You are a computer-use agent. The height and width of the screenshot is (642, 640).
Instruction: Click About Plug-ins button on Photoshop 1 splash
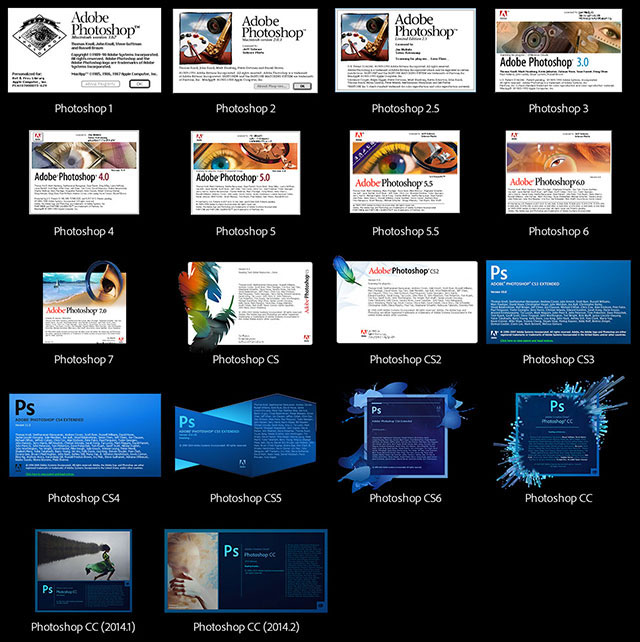(x=101, y=84)
